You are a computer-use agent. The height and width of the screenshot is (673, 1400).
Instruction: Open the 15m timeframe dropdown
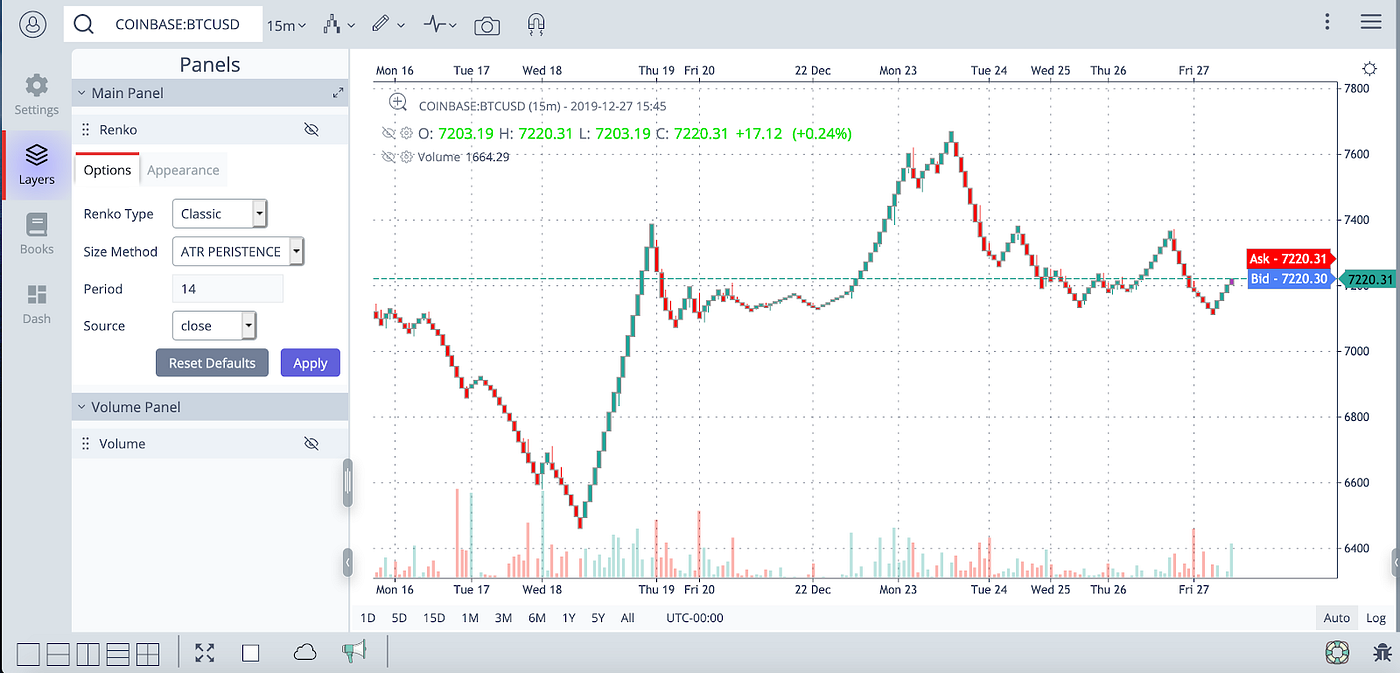(286, 25)
